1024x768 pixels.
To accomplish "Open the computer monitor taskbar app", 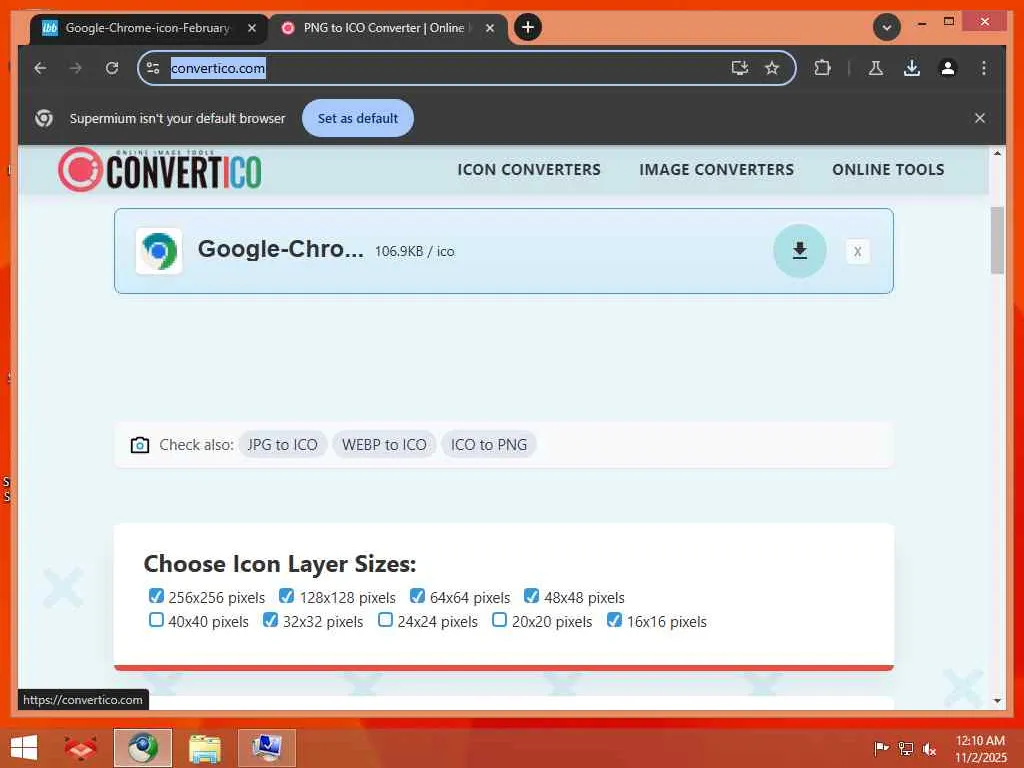I will click(x=266, y=748).
